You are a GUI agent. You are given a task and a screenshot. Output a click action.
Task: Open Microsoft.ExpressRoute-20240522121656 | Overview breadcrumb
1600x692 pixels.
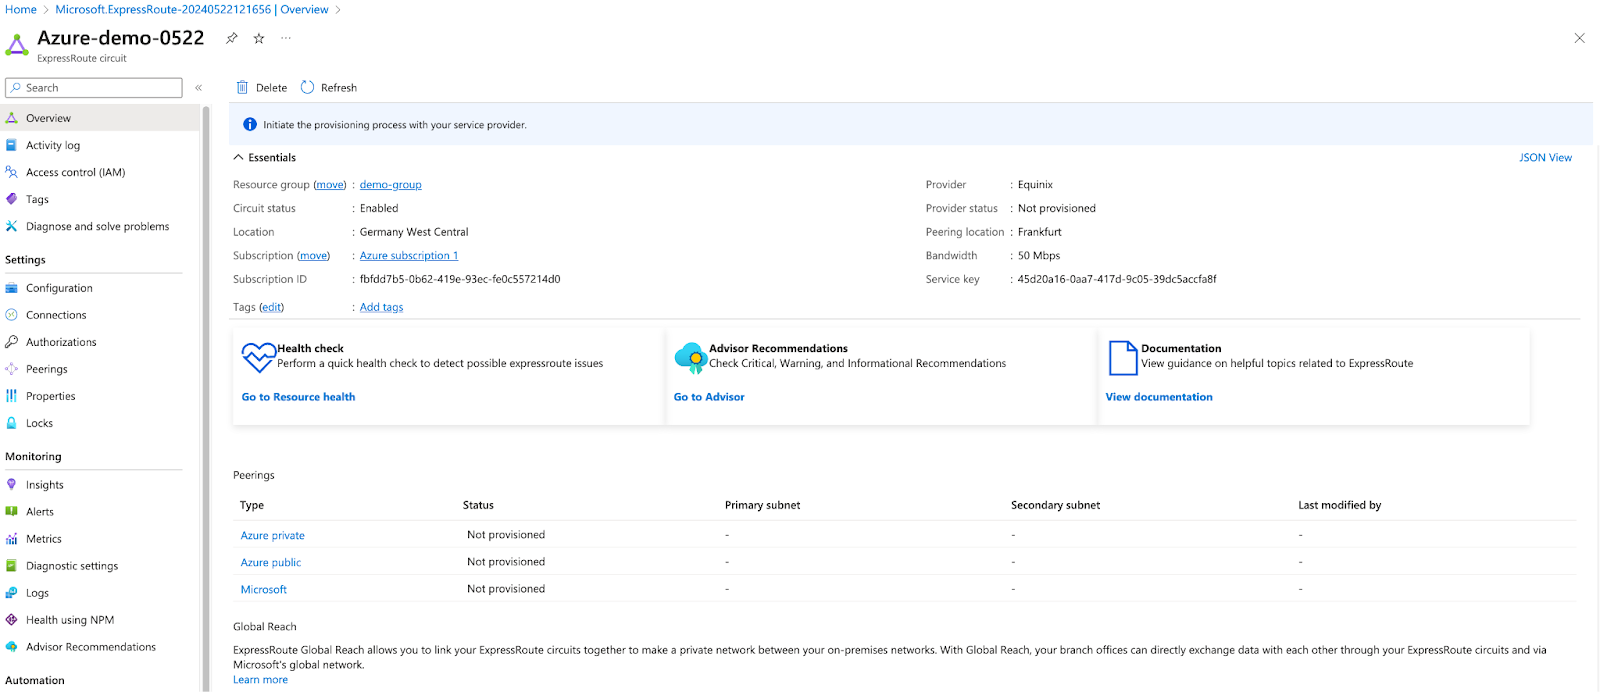pyautogui.click(x=192, y=9)
